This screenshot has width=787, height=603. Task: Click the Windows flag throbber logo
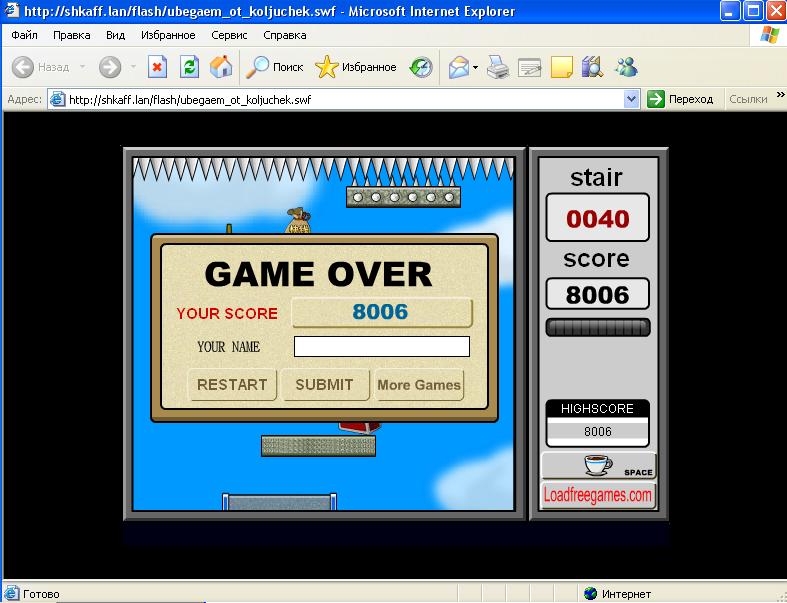[x=769, y=35]
